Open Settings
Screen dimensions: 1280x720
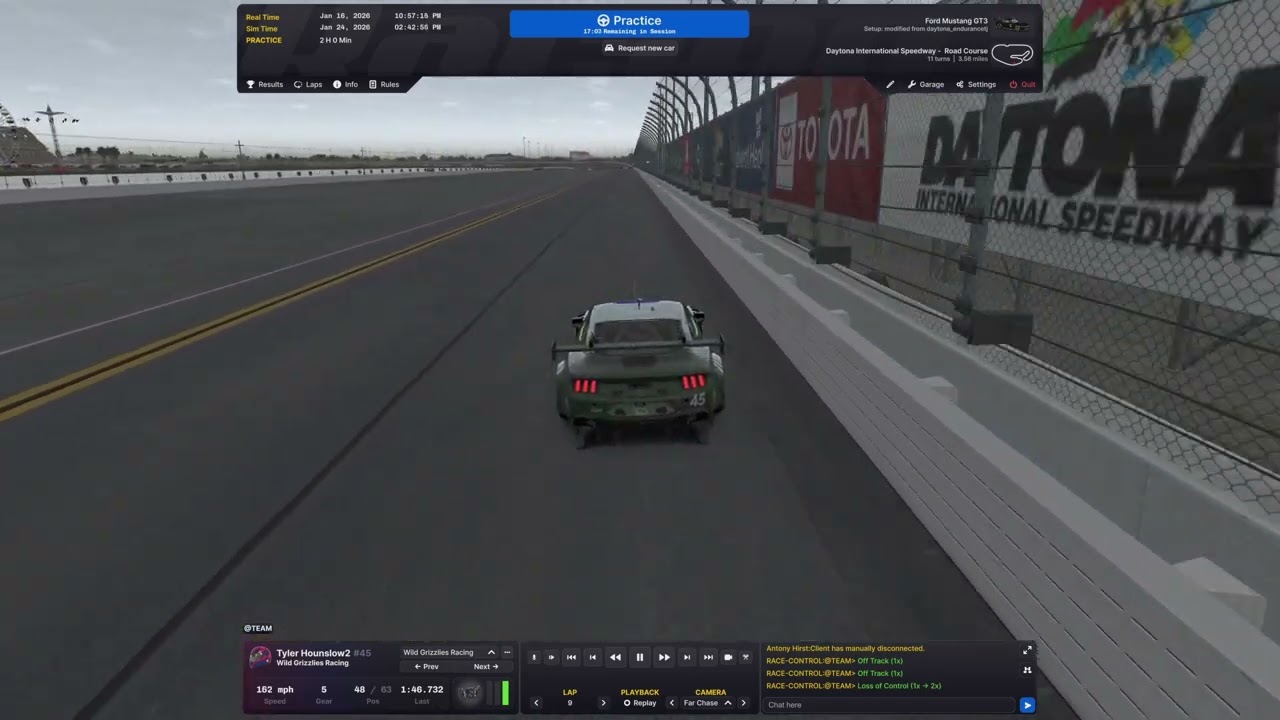point(976,84)
